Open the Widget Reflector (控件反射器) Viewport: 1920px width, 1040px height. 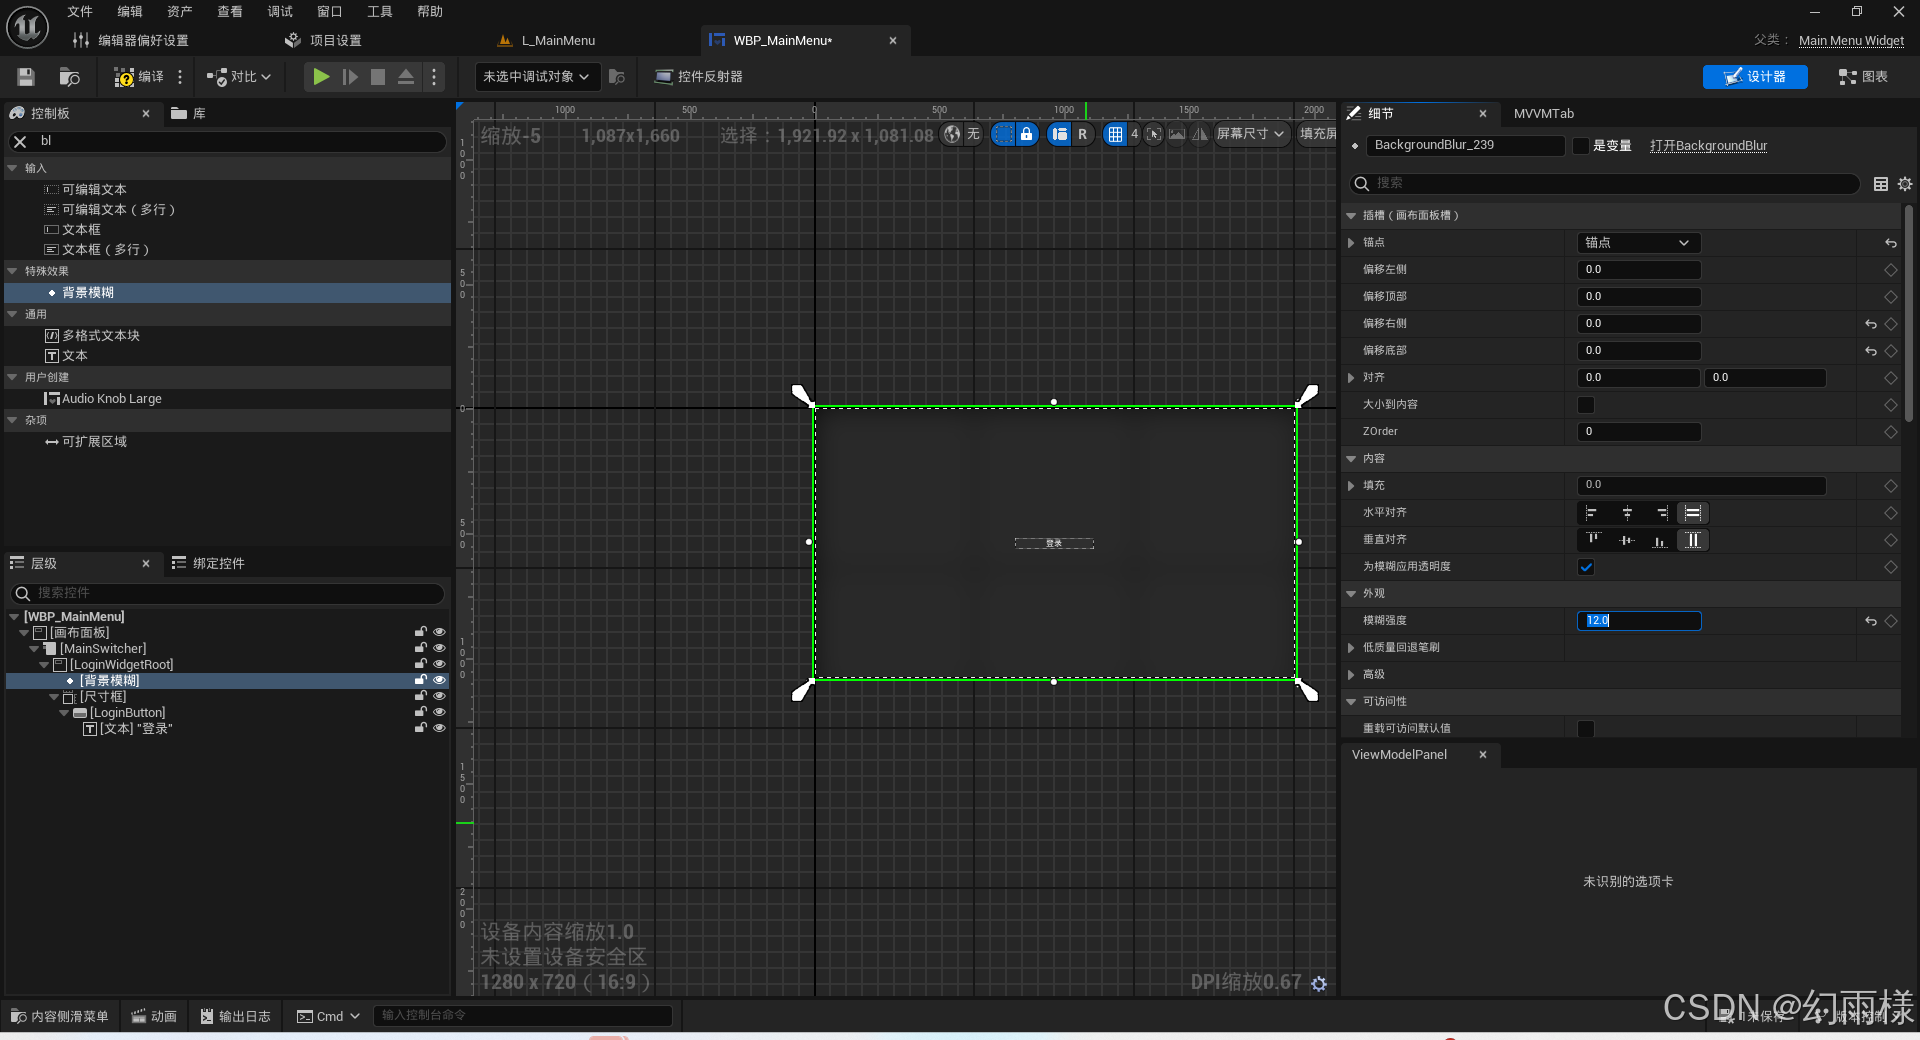(698, 77)
